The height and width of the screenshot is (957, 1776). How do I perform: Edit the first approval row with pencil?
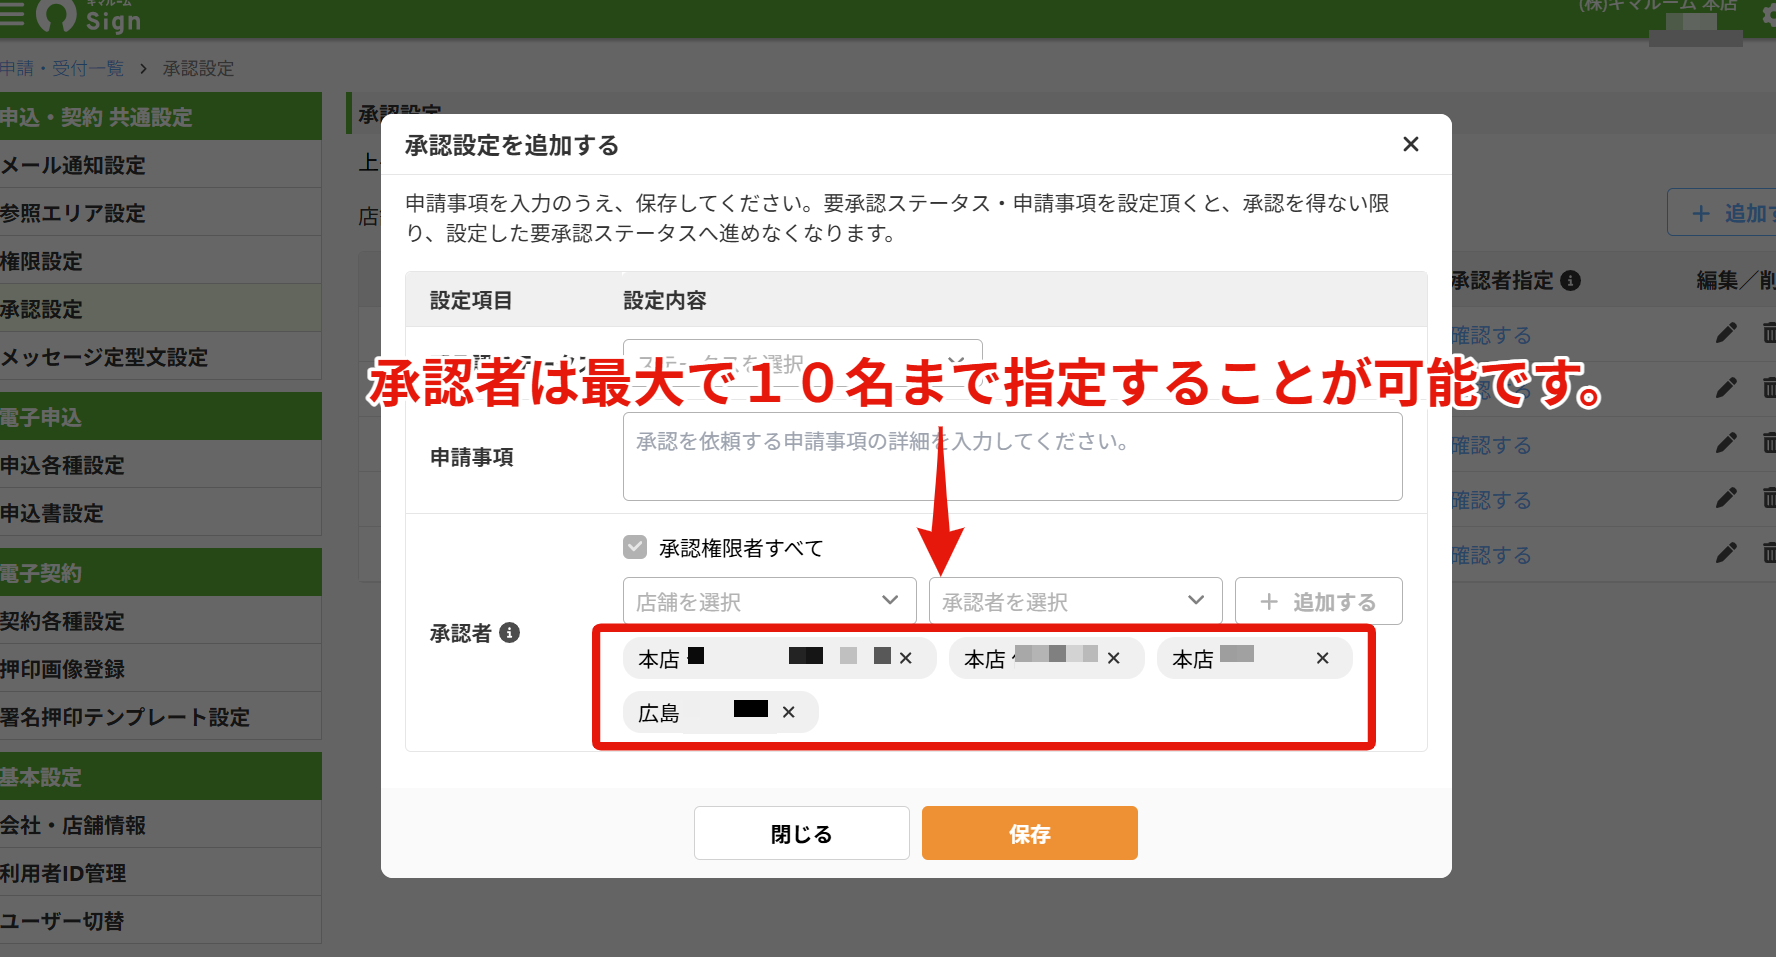point(1726,333)
